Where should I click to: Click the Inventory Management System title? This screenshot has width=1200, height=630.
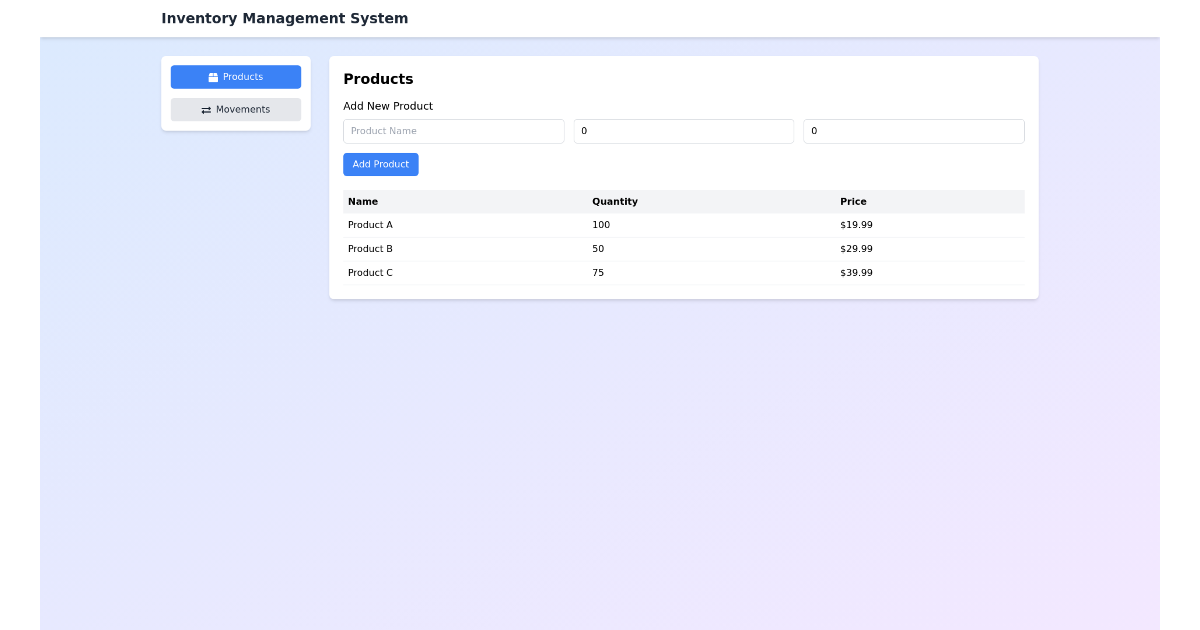click(x=285, y=18)
